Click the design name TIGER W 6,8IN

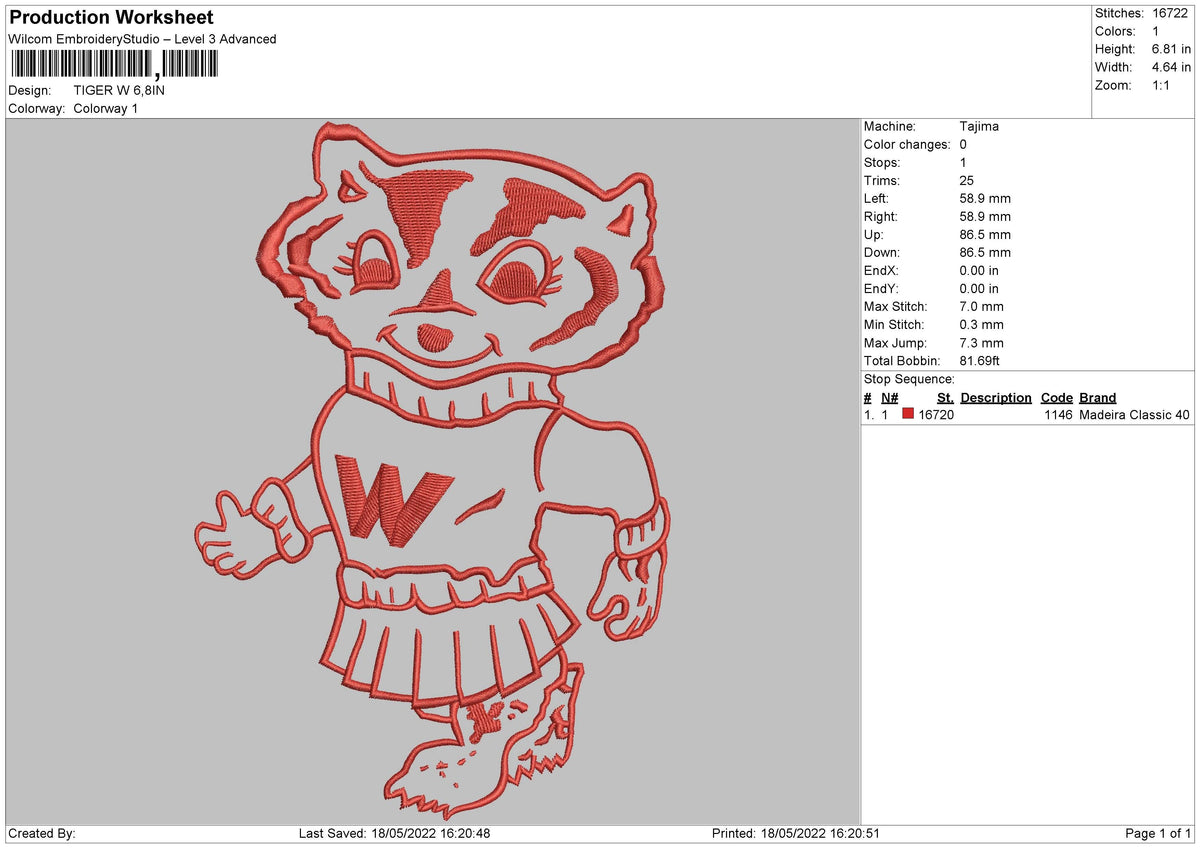pyautogui.click(x=120, y=90)
